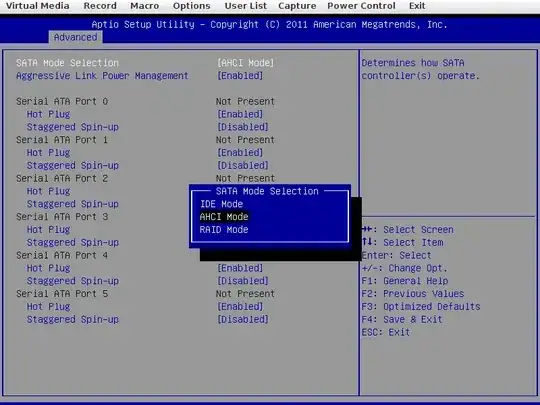Click Hot Plug label under Port 4
Viewport: 540px width, 405px height.
(49, 268)
